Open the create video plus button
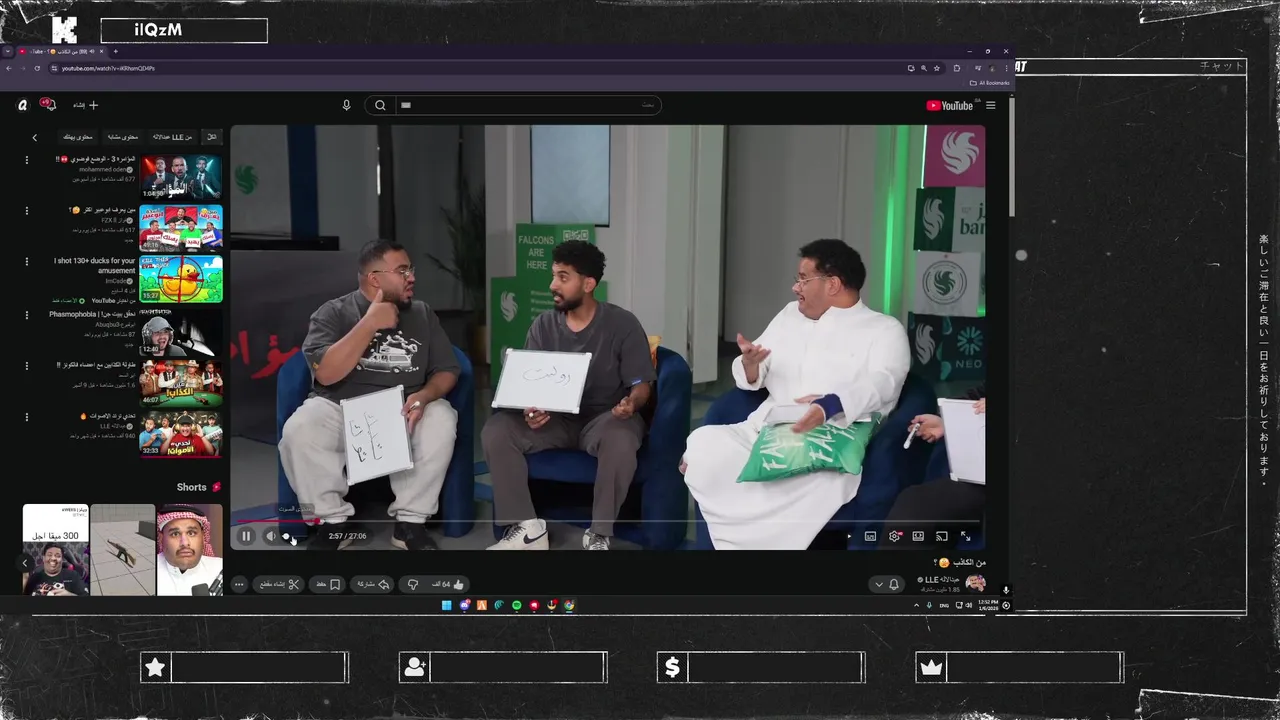Viewport: 1280px width, 720px height. tap(87, 105)
